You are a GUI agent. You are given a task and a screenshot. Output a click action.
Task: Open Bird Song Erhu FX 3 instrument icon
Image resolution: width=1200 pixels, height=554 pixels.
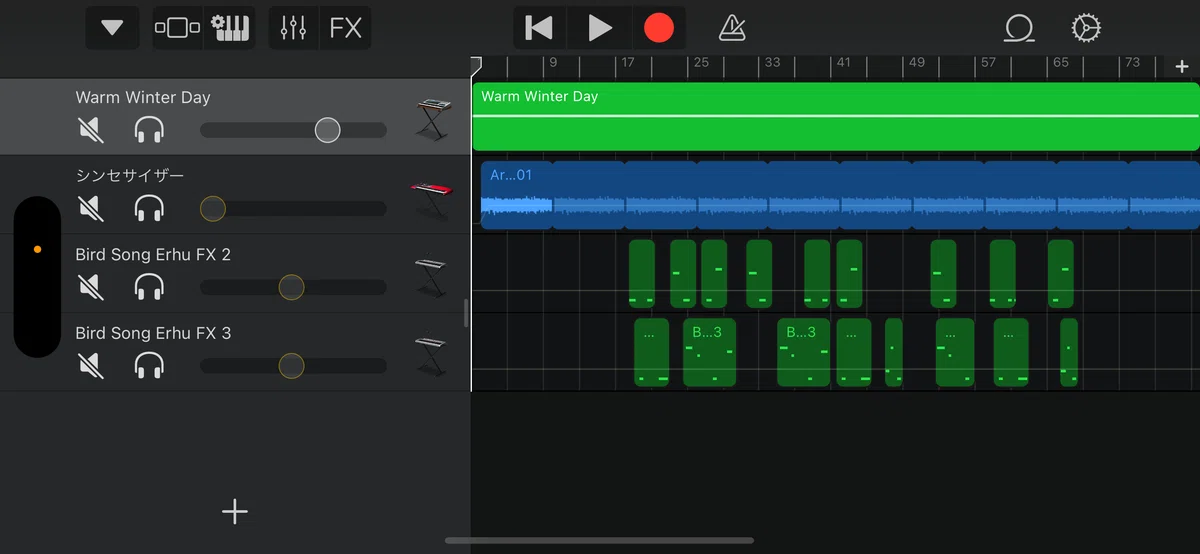pos(431,356)
